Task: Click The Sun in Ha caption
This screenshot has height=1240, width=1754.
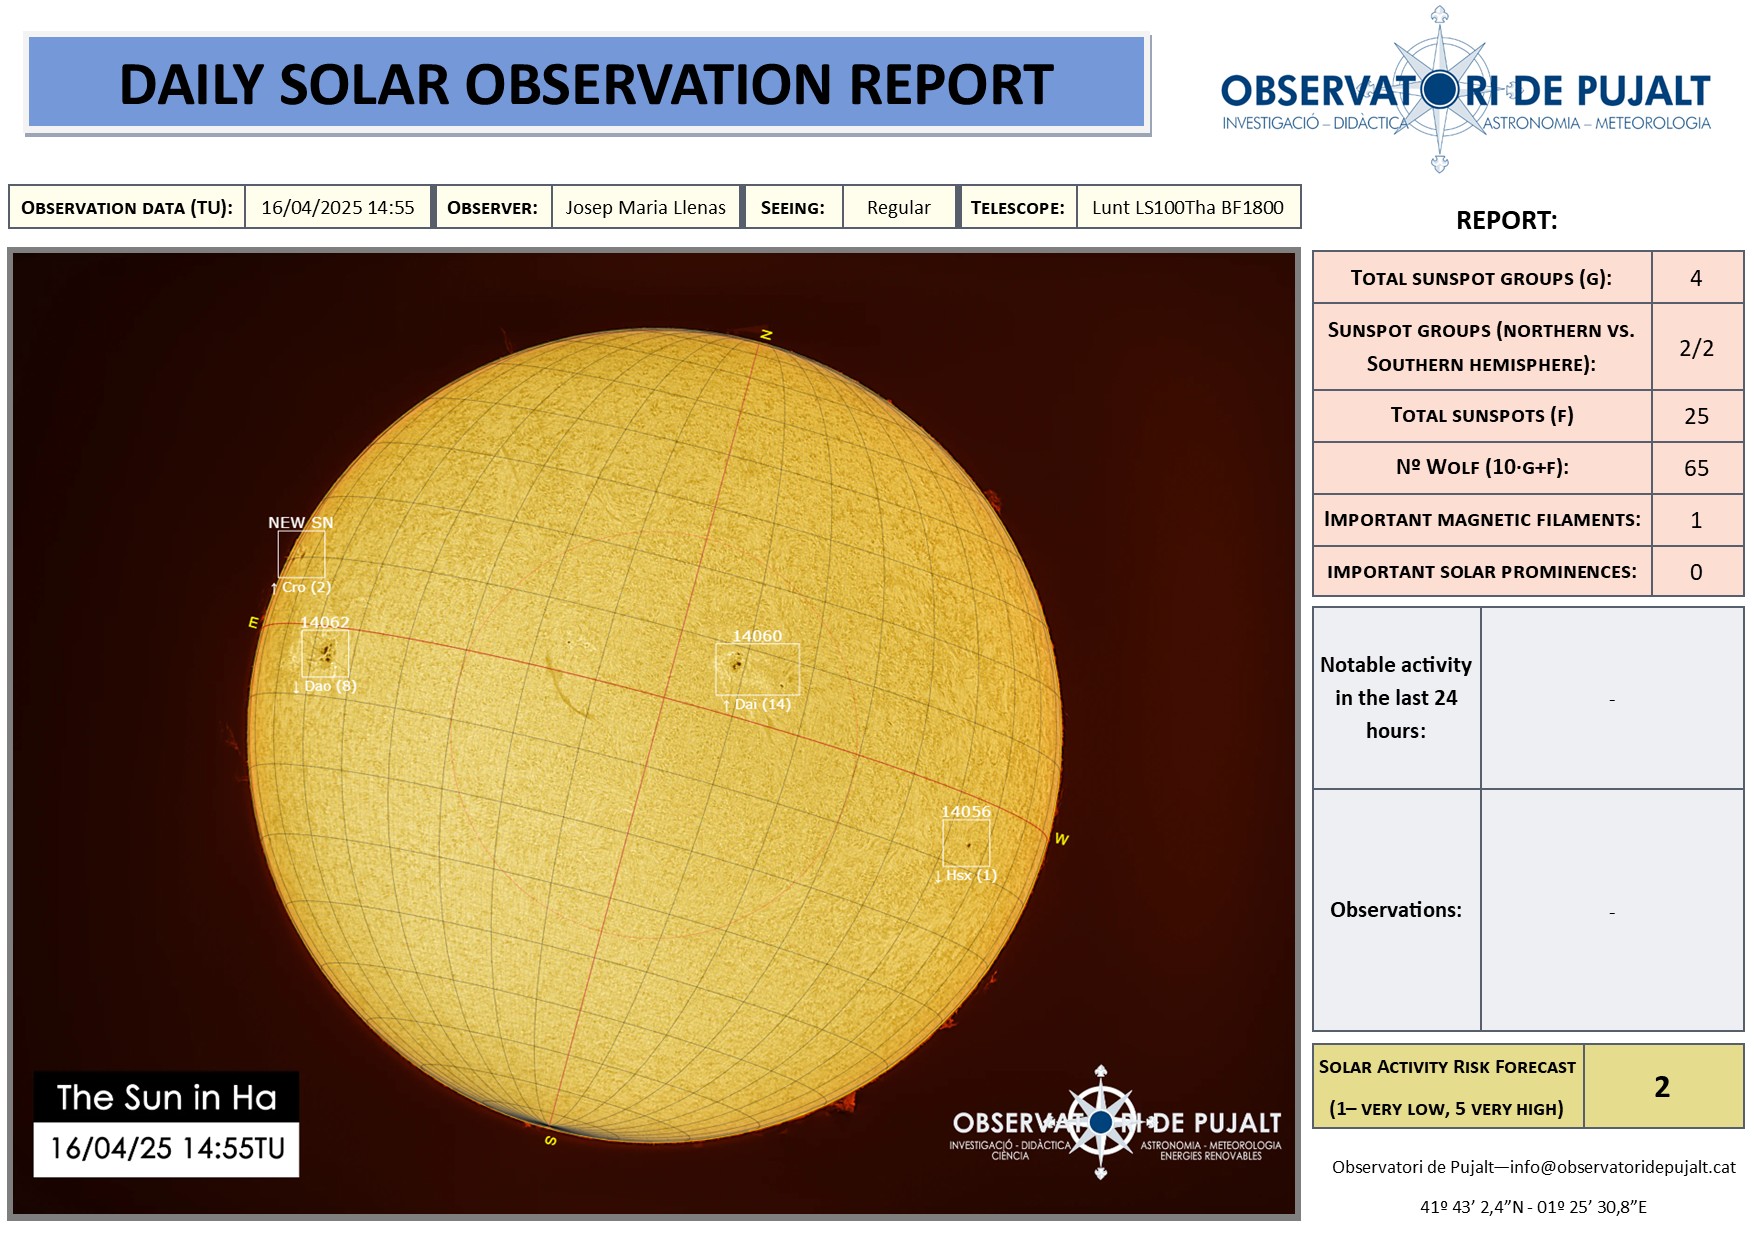Action: 166,1097
